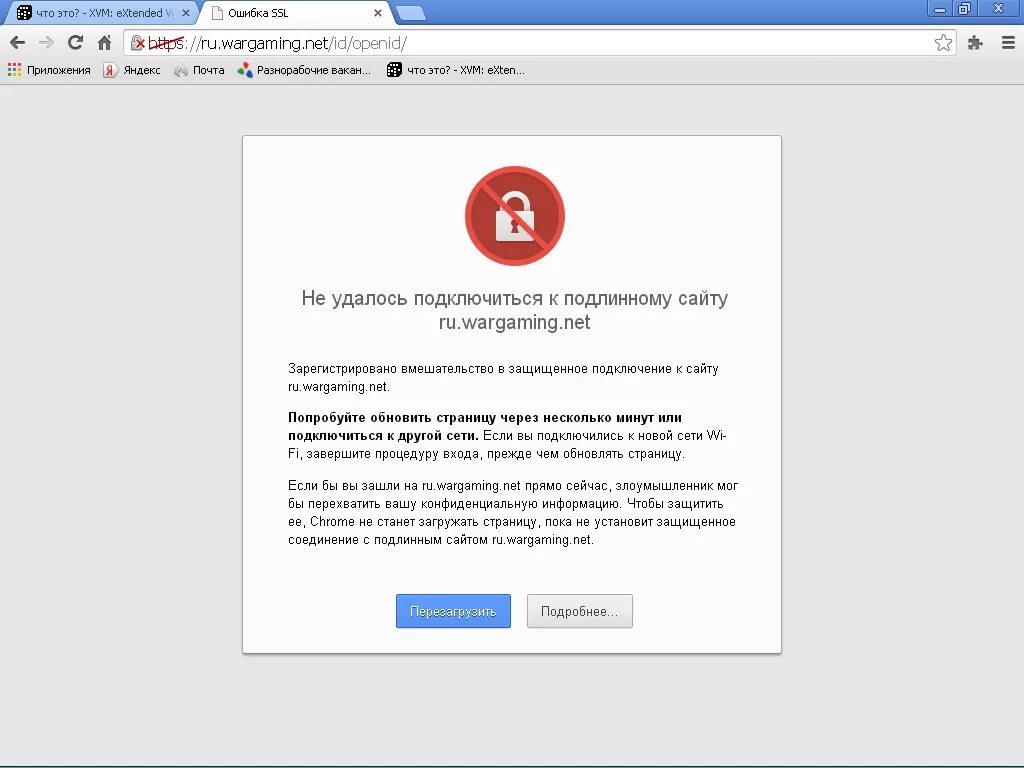Open the home page via house icon
Viewport: 1024px width, 768px height.
(x=104, y=43)
